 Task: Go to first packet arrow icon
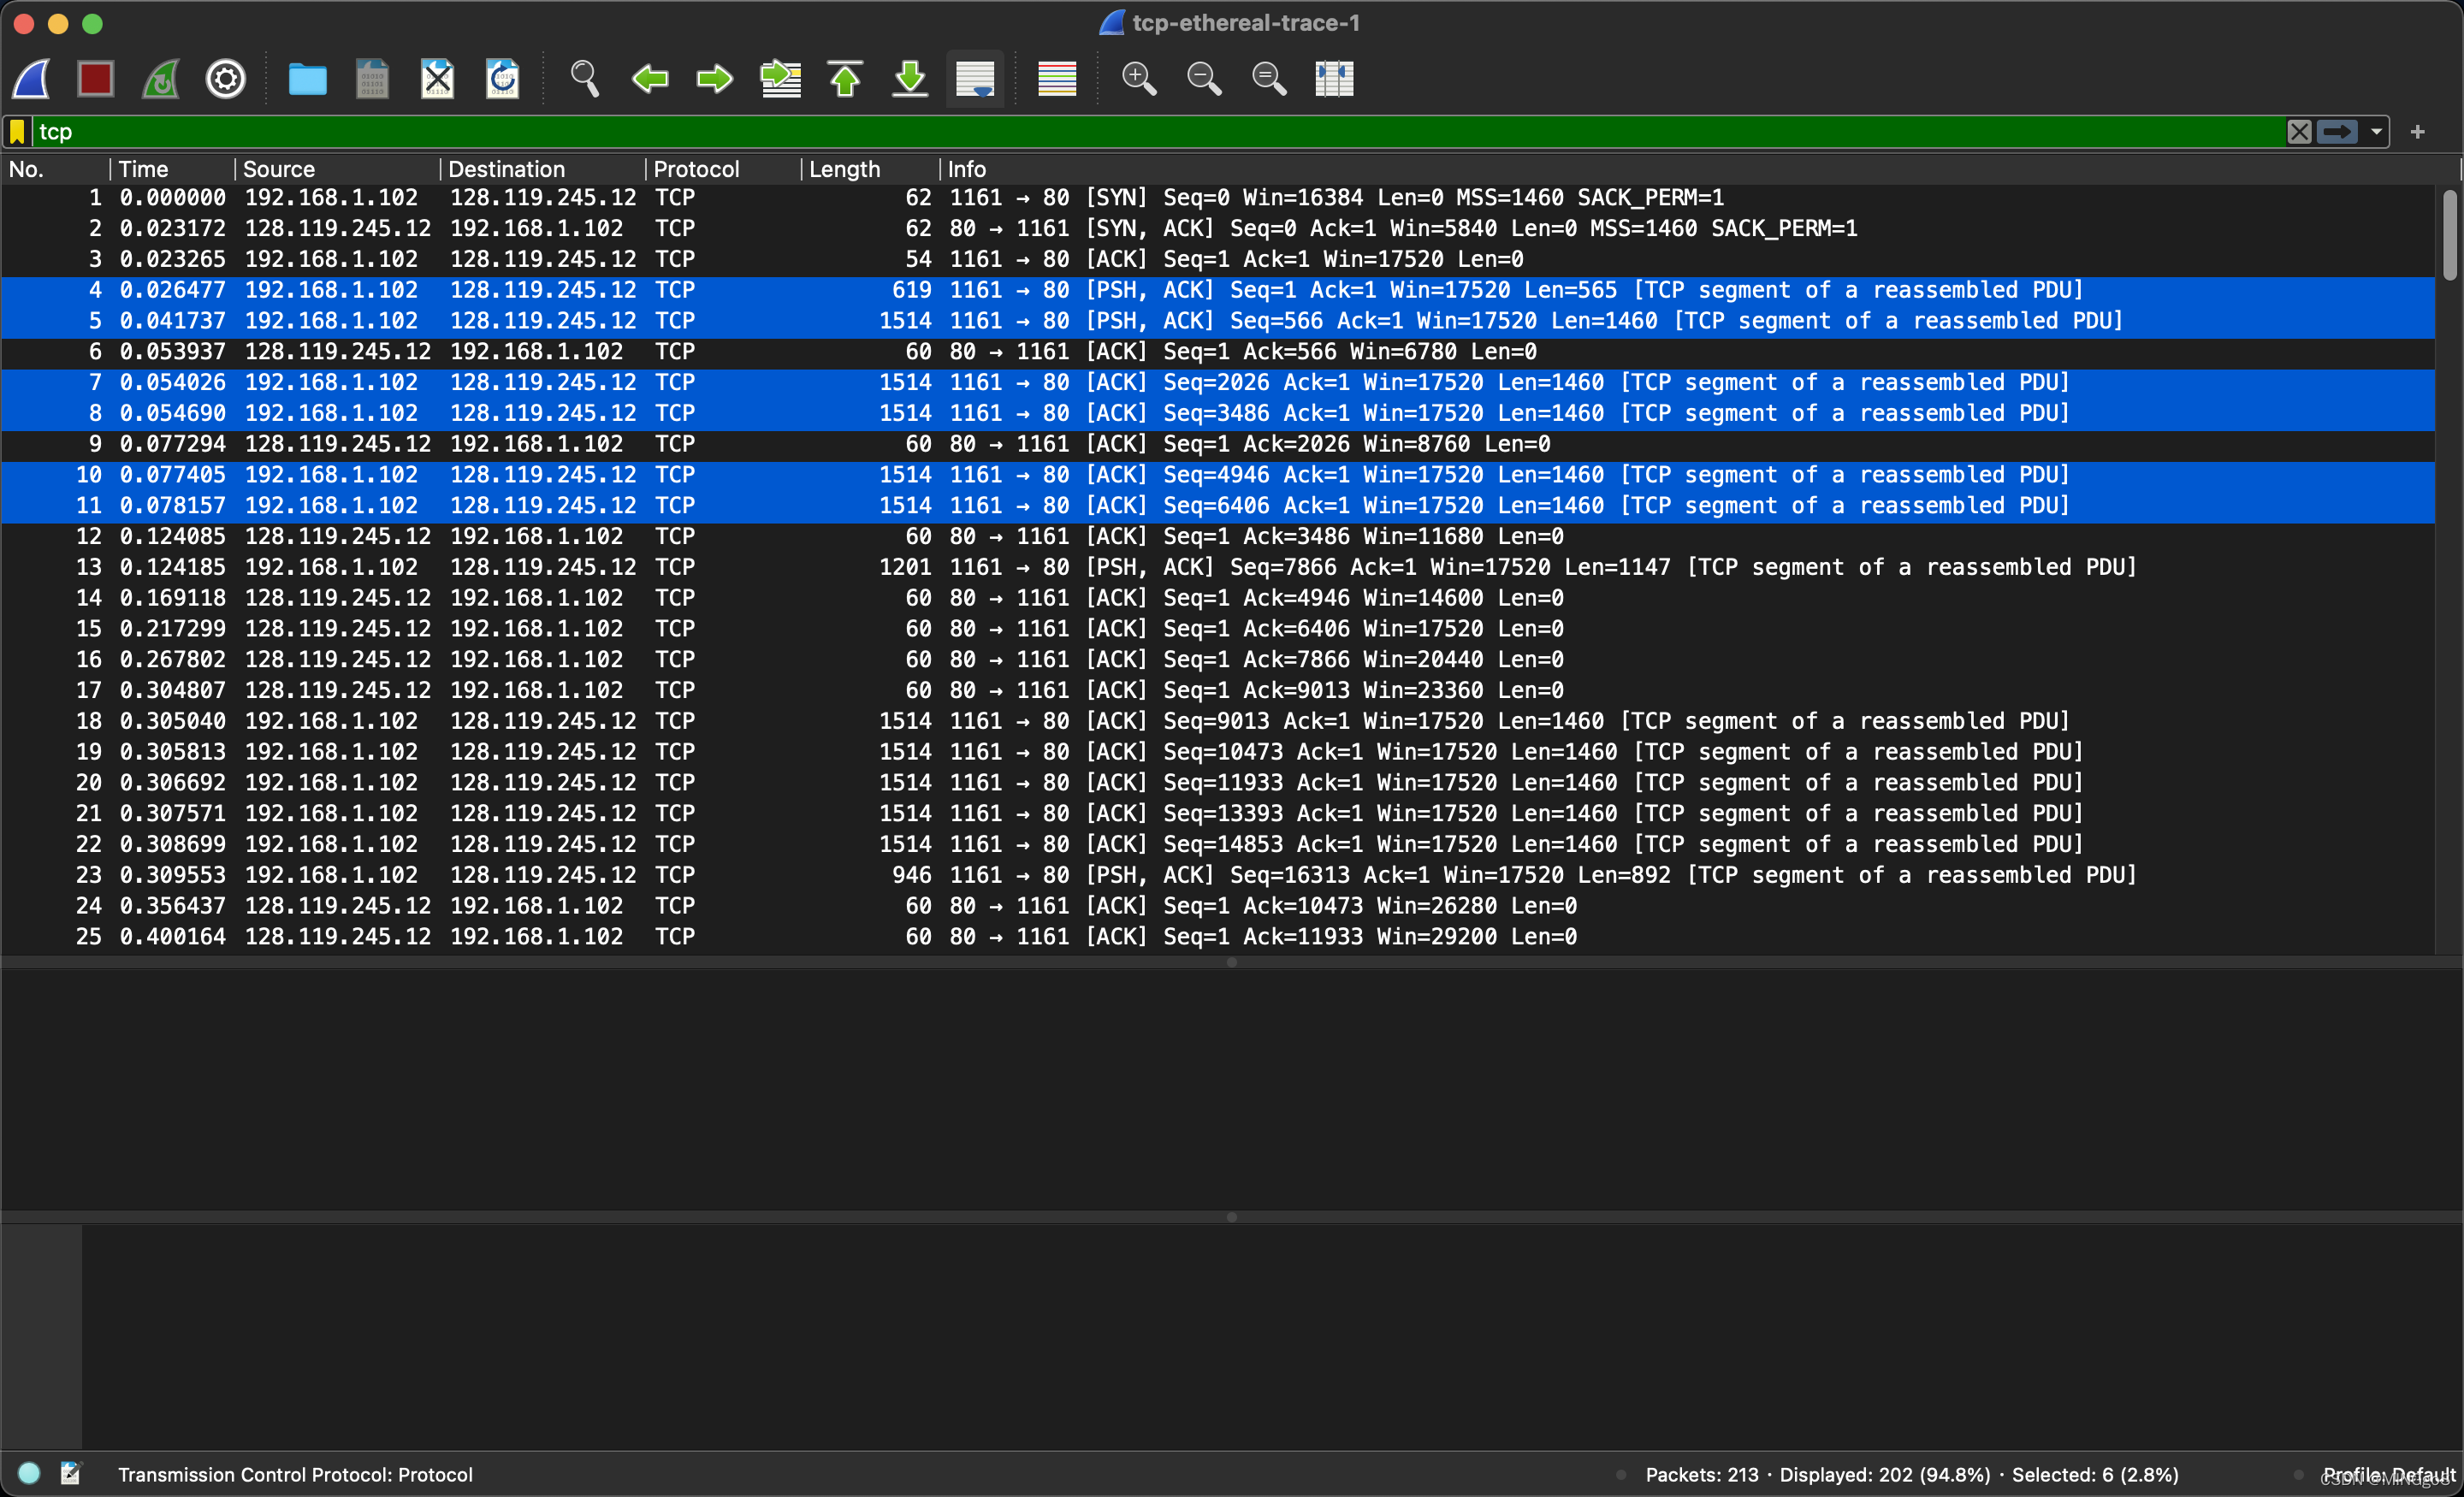(x=845, y=78)
